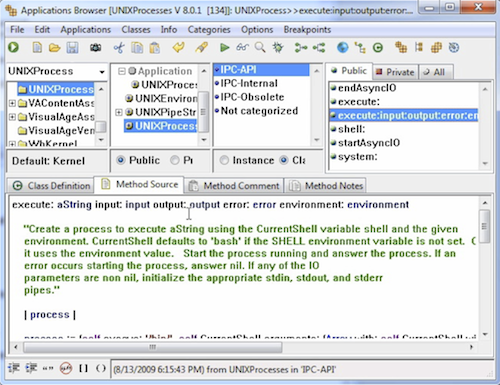This screenshot has height=385, width=500.
Task: Click the scissors cut icon
Action: [x=119, y=48]
